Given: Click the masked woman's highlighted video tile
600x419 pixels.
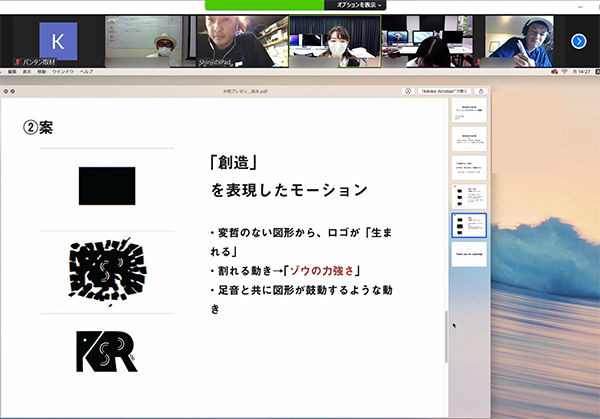Looking at the screenshot, I should click(335, 41).
